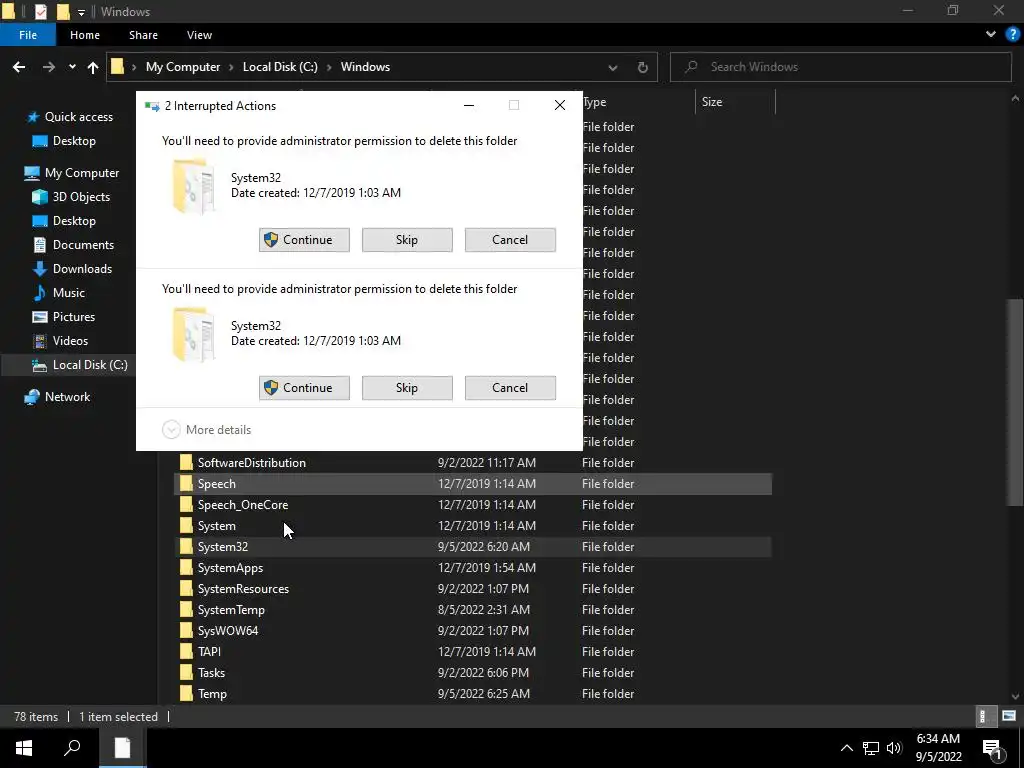
Task: Refresh the Windows folder view
Action: pos(643,67)
